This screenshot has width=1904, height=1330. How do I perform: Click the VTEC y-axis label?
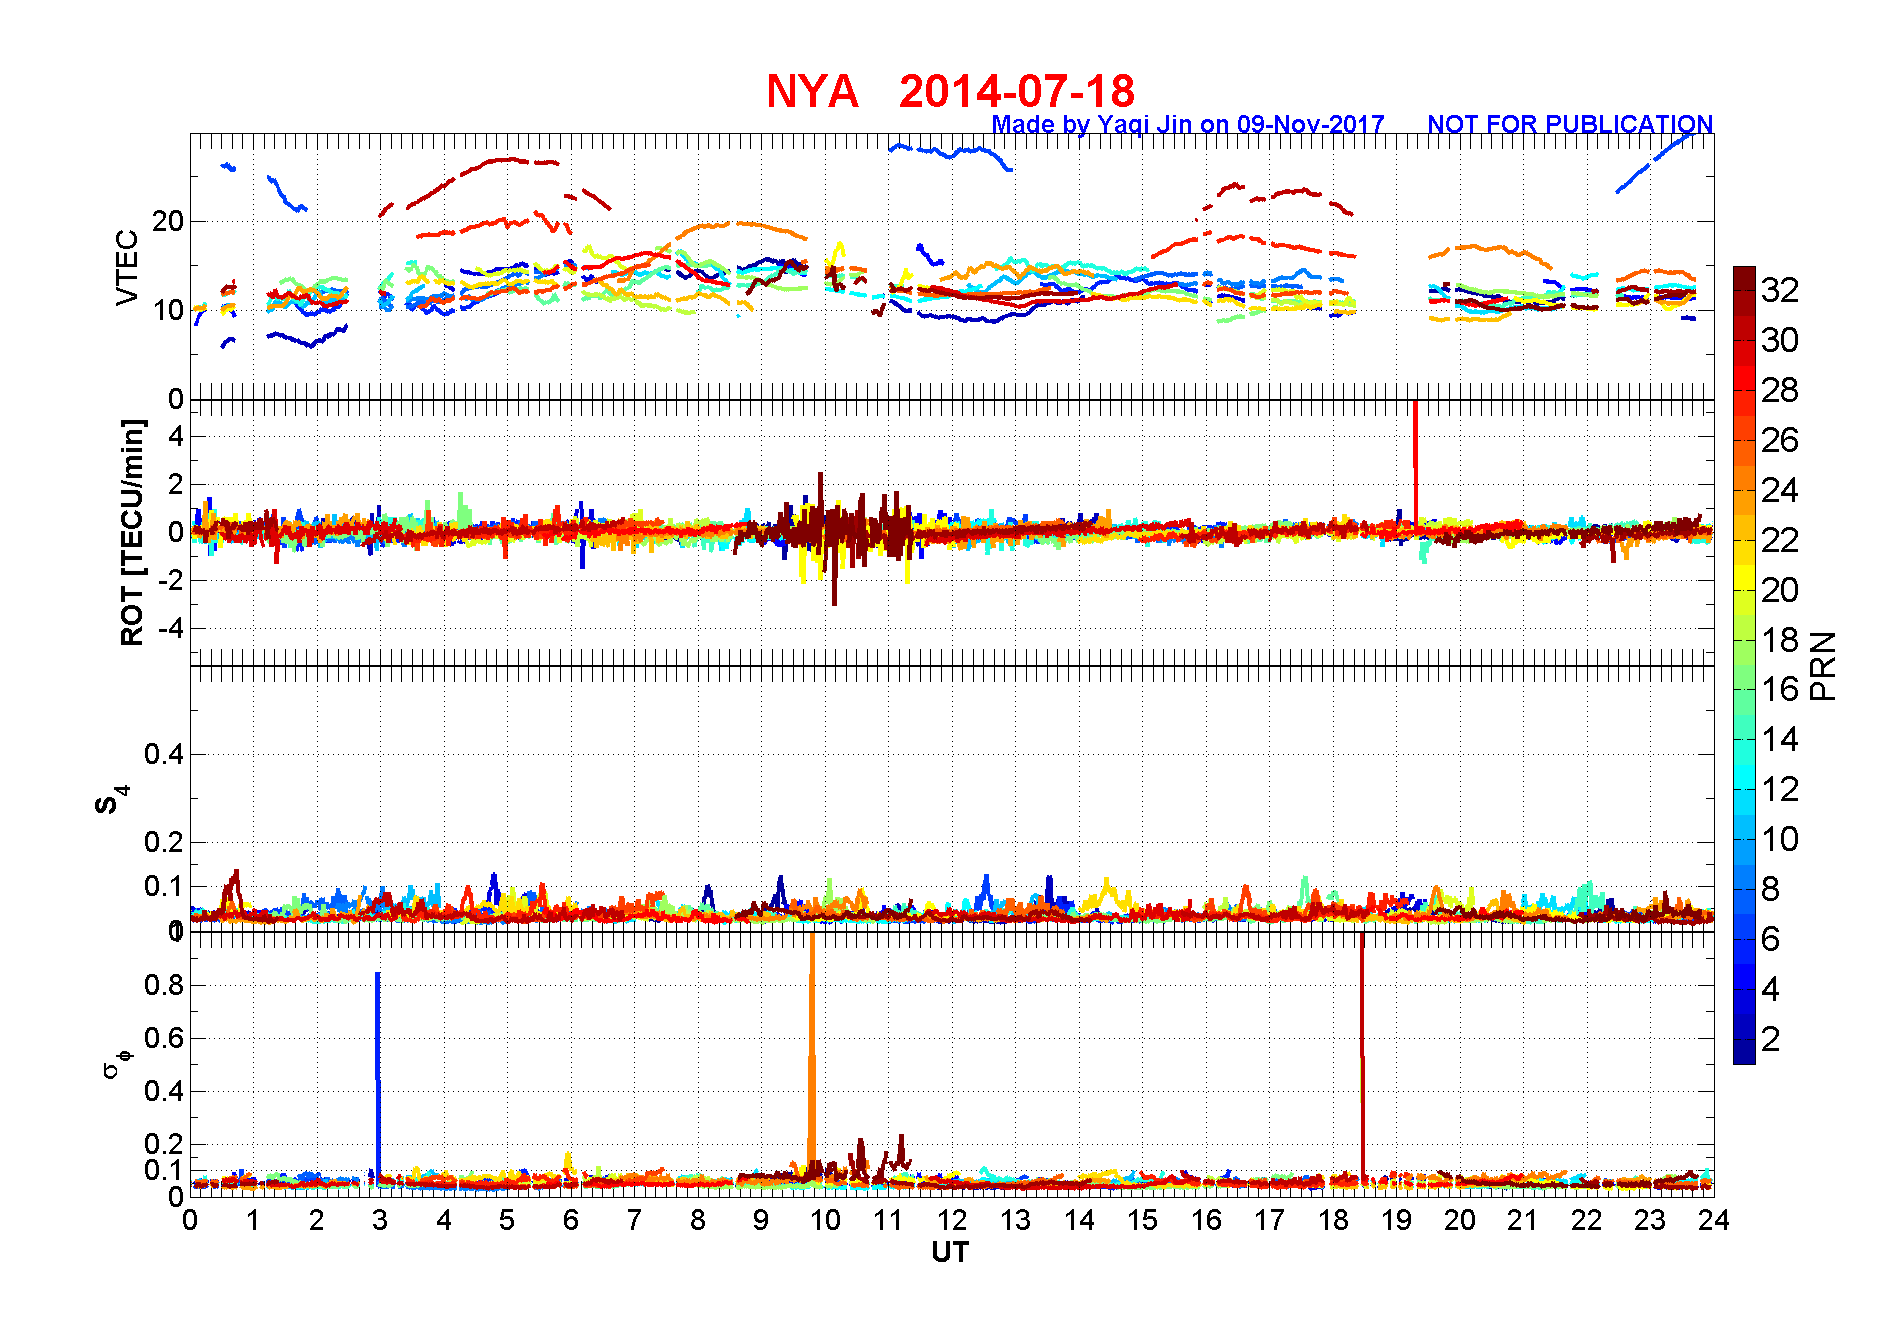click(x=127, y=267)
